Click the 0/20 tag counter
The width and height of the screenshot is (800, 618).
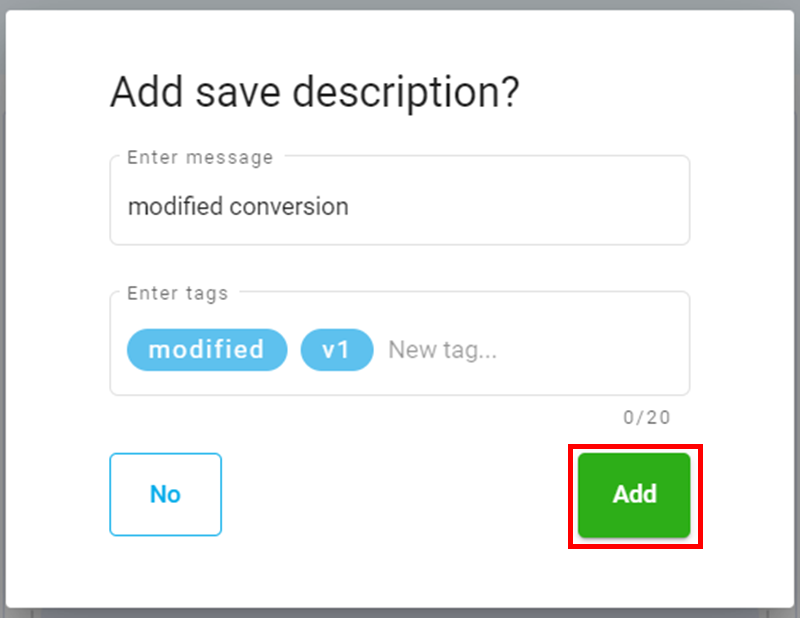pyautogui.click(x=646, y=417)
